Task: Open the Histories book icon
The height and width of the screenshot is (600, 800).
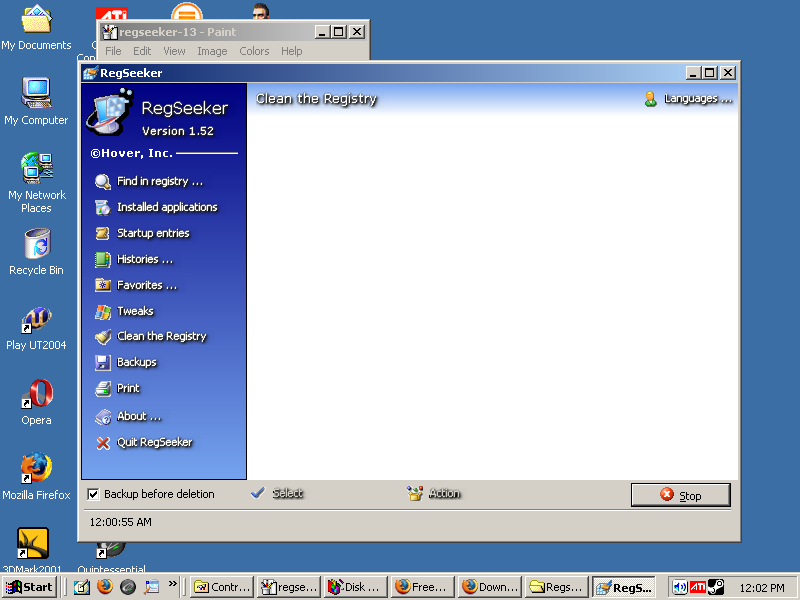Action: pyautogui.click(x=102, y=260)
